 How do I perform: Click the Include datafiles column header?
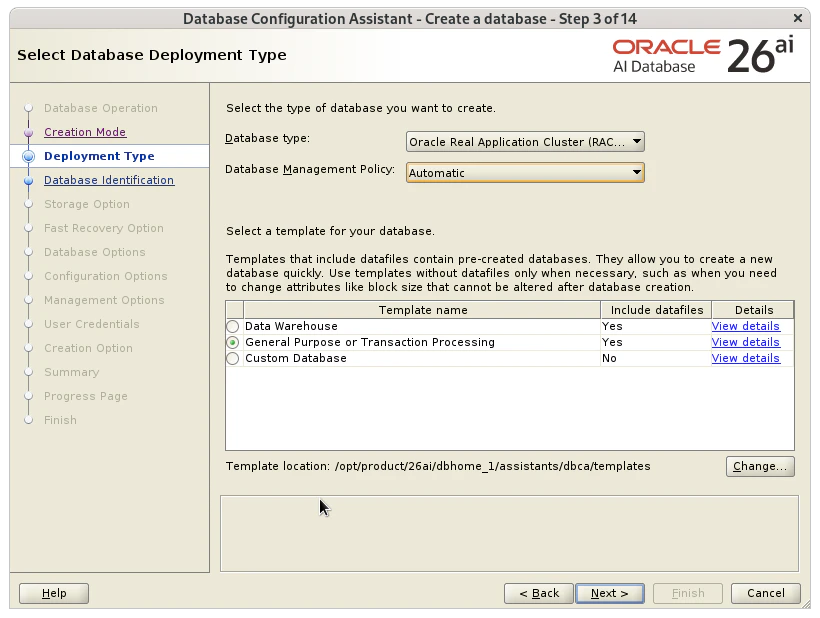pos(656,310)
